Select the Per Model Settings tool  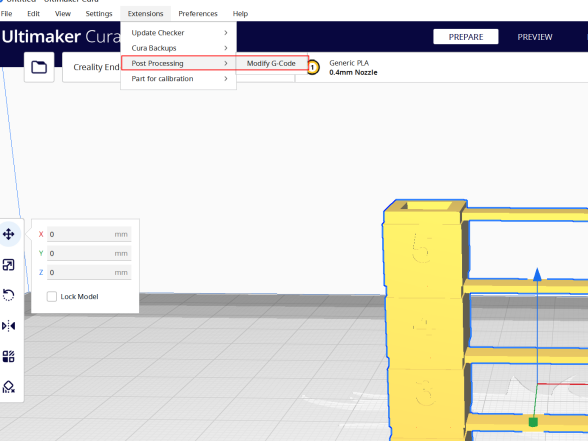pos(9,356)
